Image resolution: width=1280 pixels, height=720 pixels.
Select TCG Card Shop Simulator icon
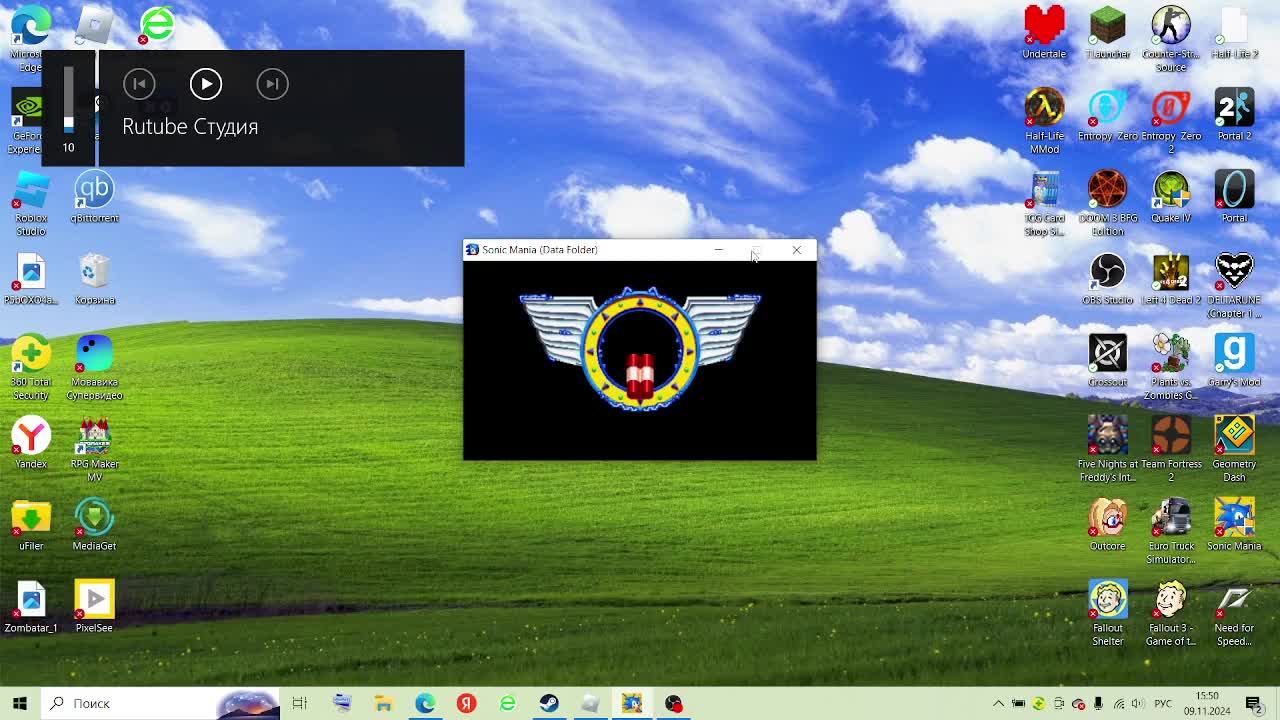pos(1044,204)
